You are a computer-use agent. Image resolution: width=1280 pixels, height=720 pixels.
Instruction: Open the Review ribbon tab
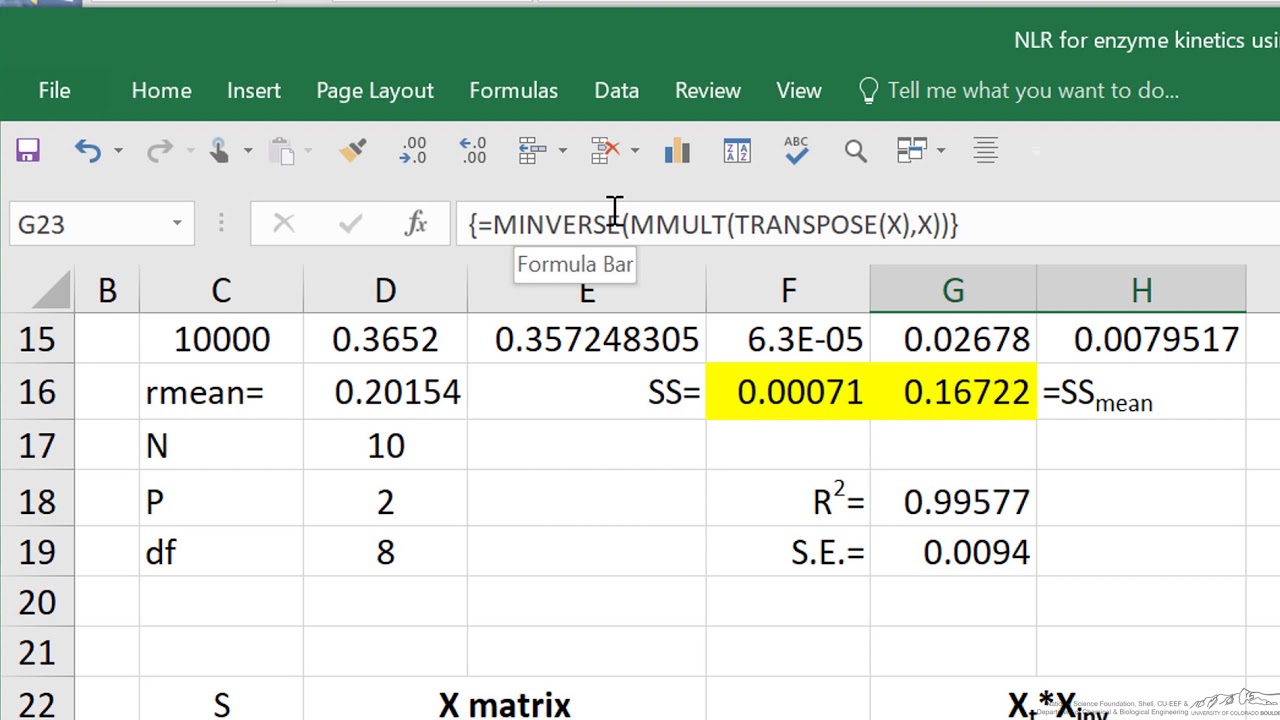pos(707,91)
